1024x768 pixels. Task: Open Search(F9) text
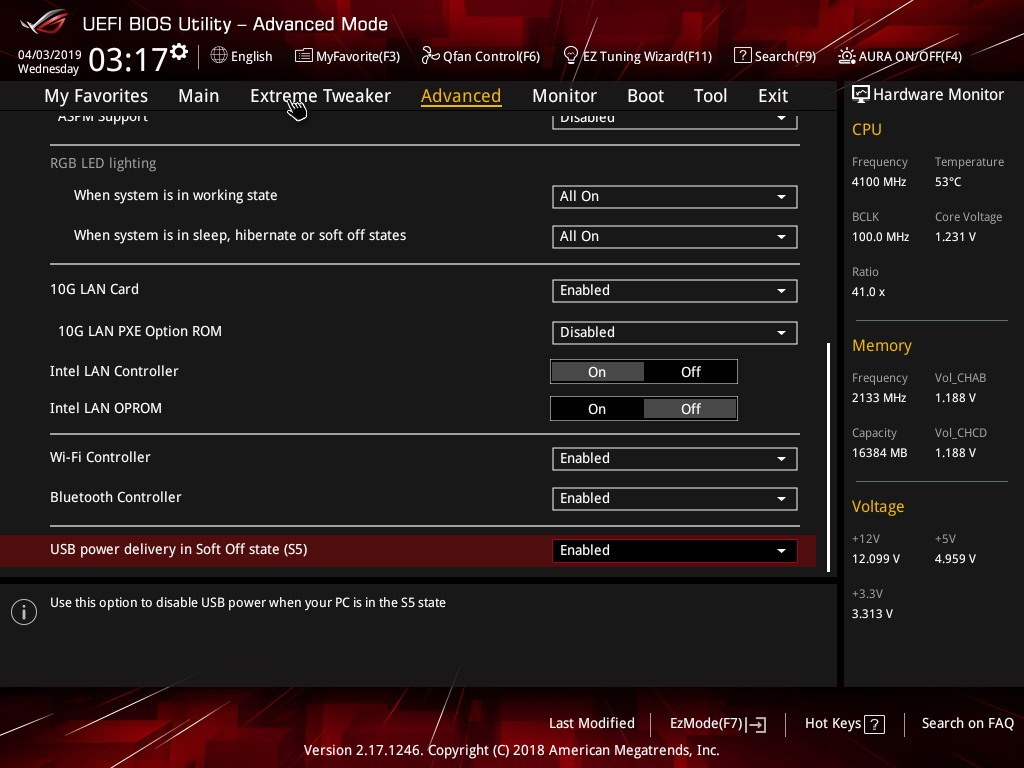tap(785, 56)
